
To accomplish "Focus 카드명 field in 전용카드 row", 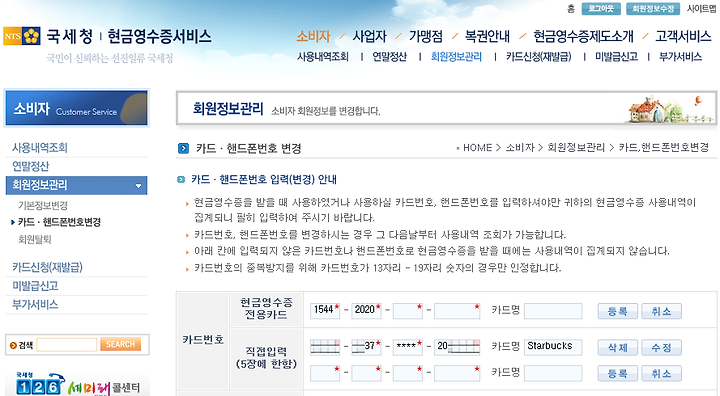I will 553,311.
